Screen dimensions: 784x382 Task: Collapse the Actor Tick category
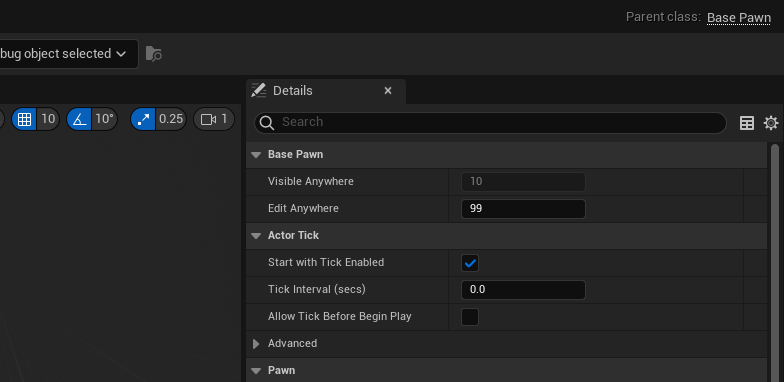256,236
